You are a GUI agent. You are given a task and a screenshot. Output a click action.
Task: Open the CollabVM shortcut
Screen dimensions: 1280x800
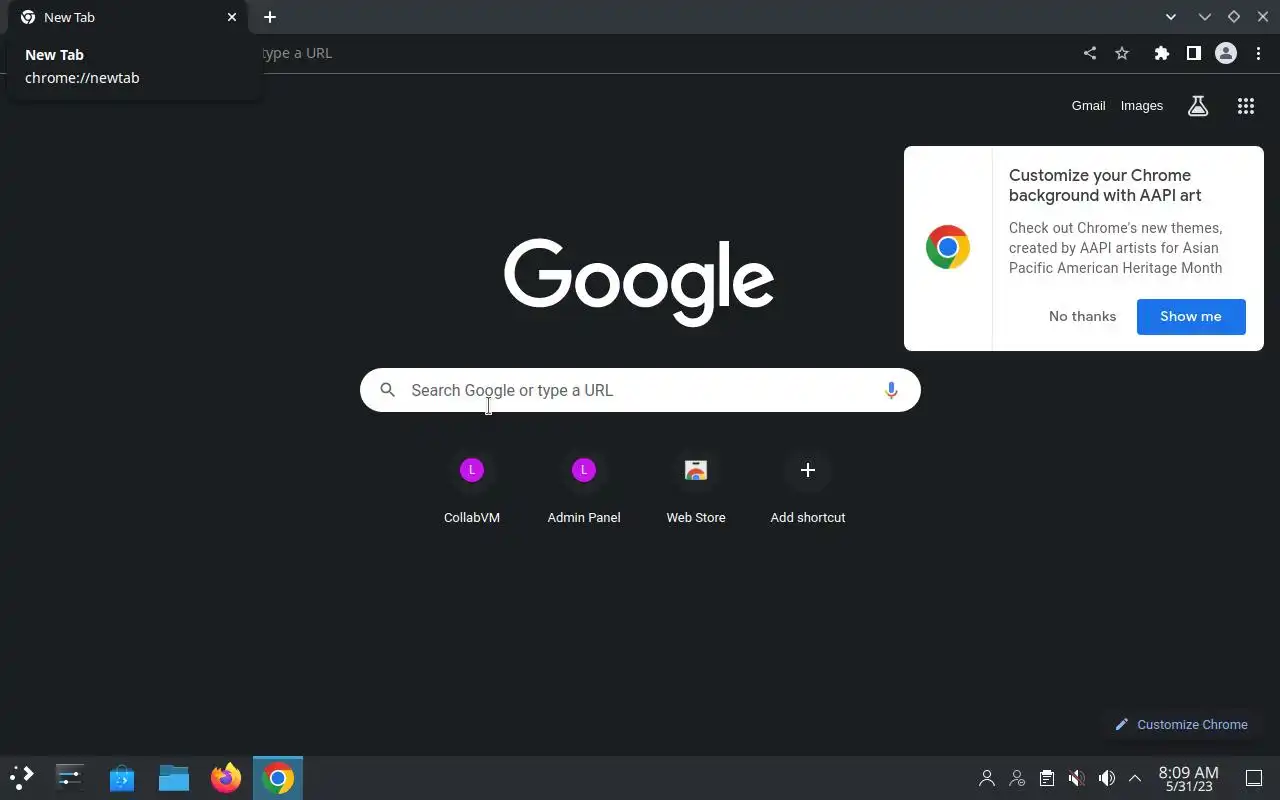472,490
